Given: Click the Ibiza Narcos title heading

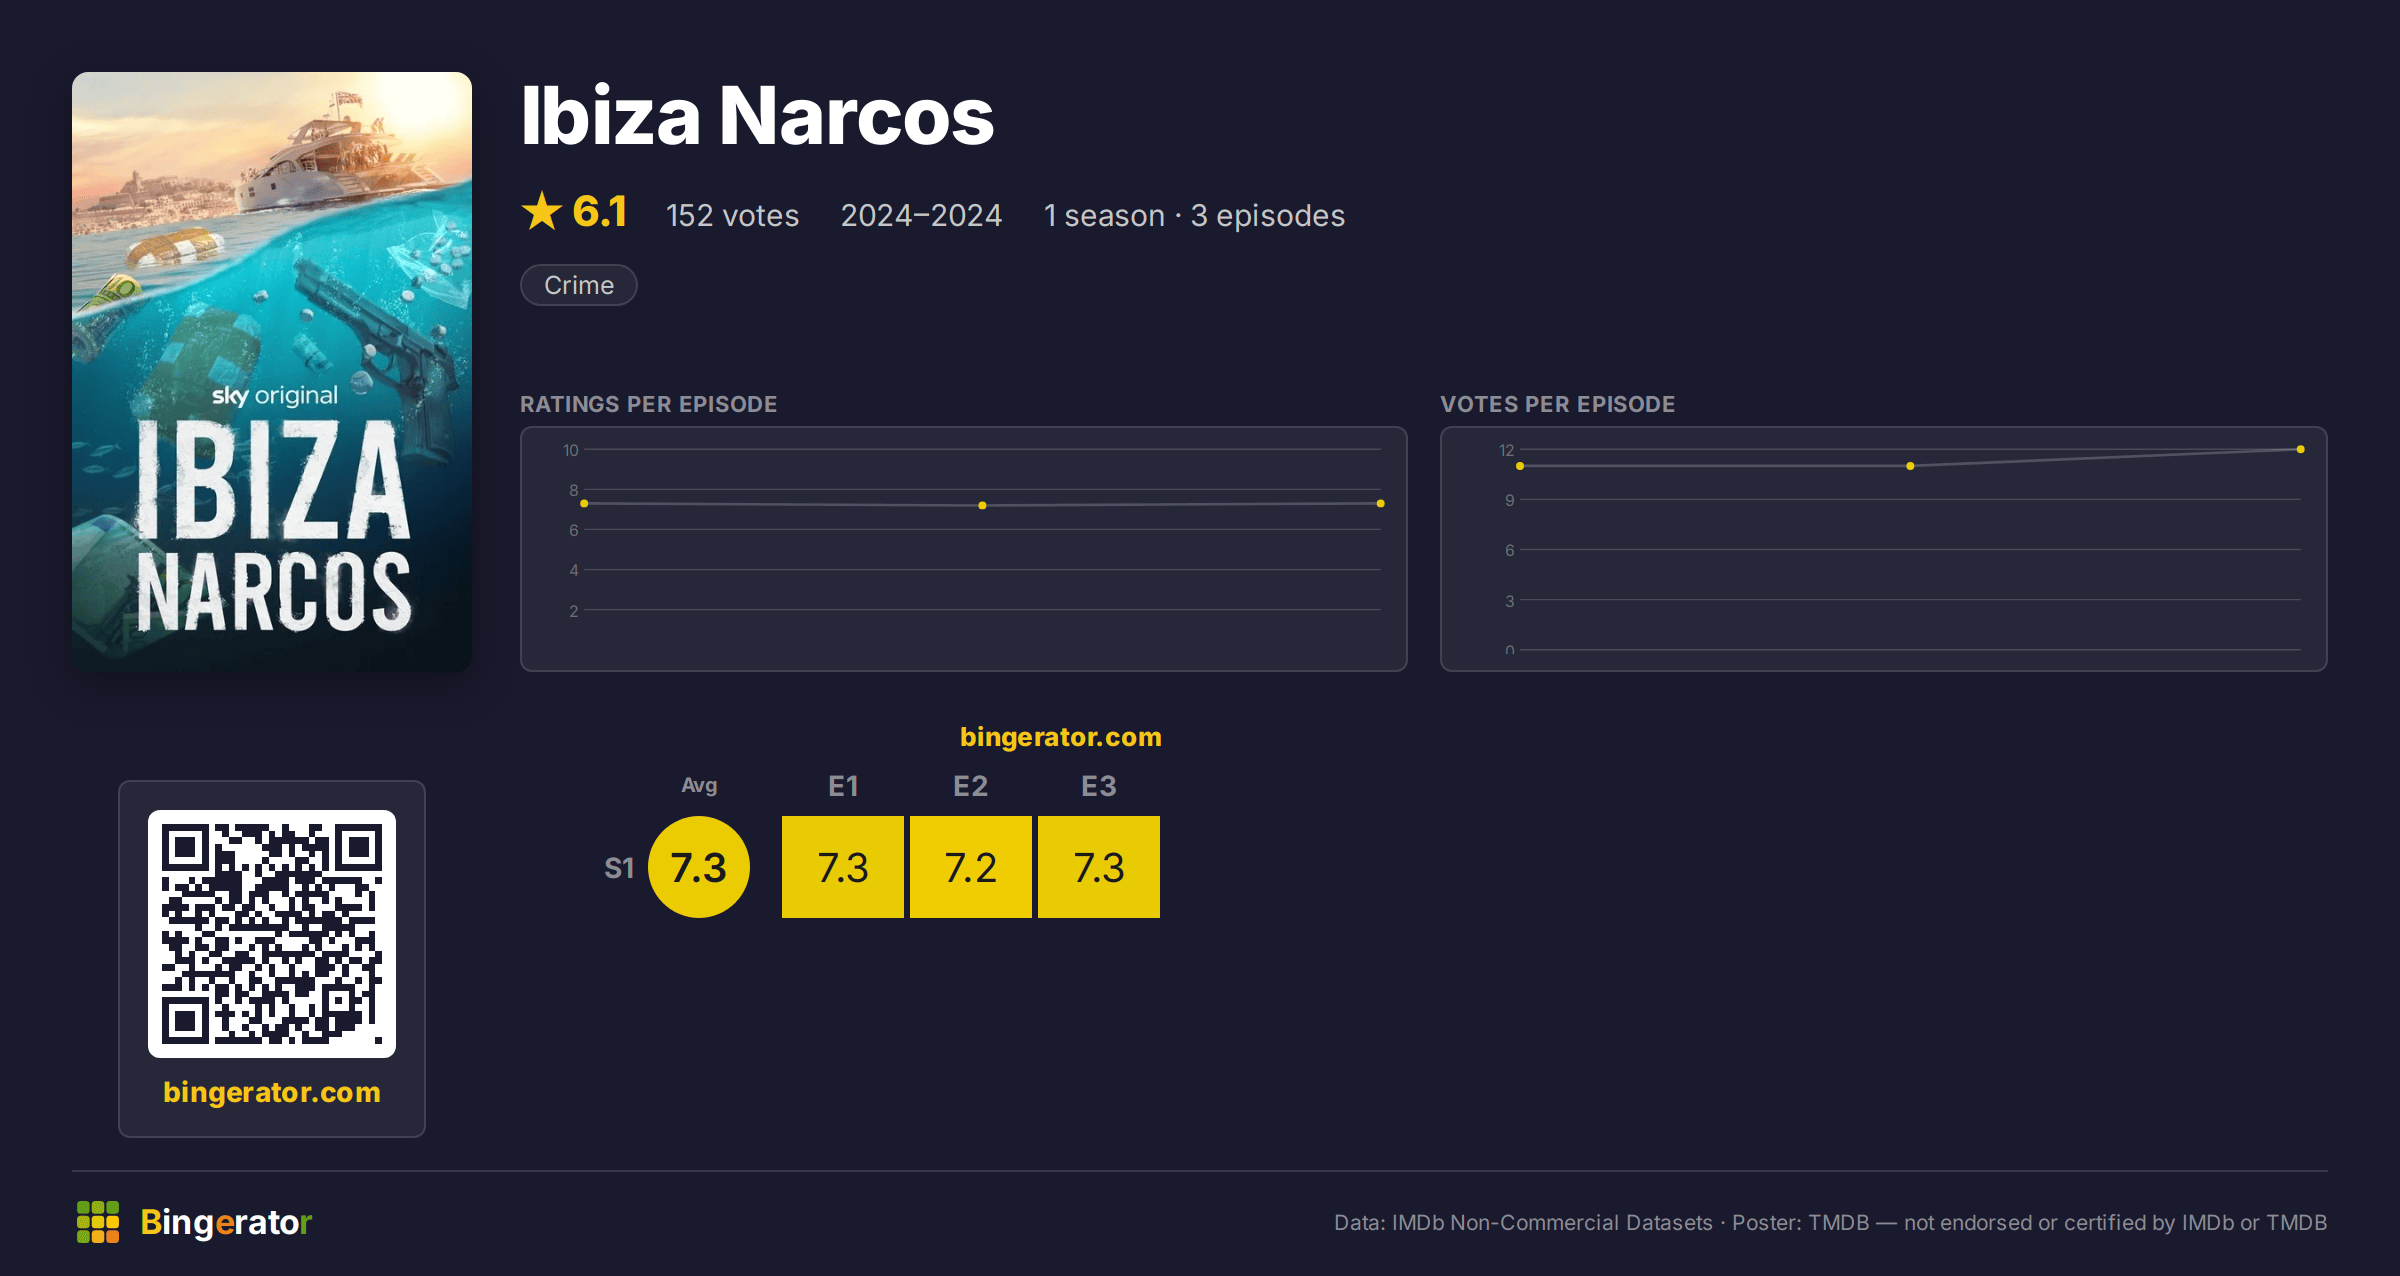Looking at the screenshot, I should (757, 116).
